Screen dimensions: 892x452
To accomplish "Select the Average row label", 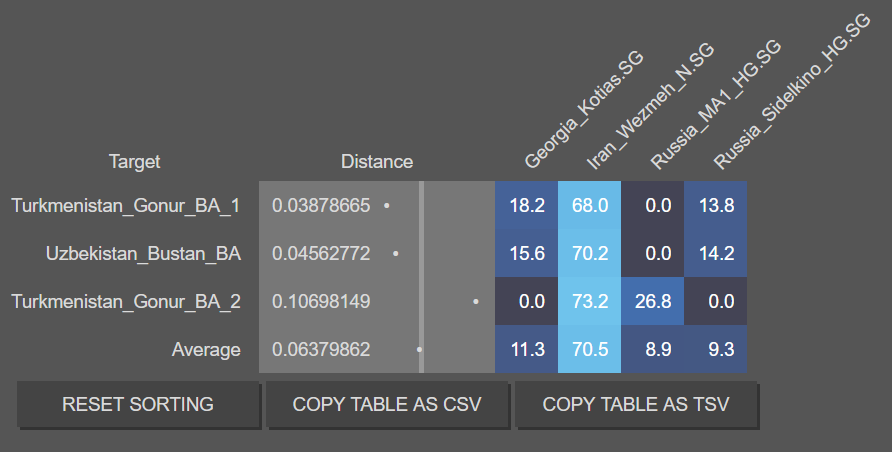I will [x=206, y=349].
